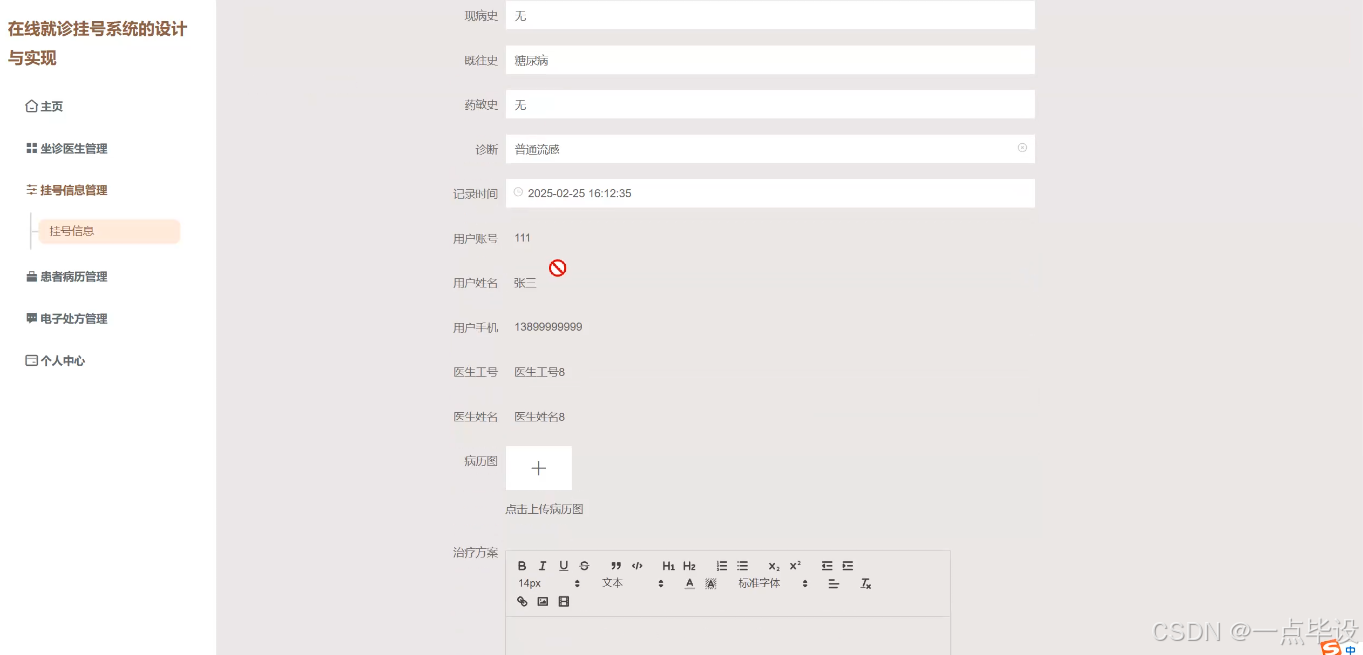Create an ordered numbered list
The width and height of the screenshot is (1363, 655).
pyautogui.click(x=722, y=566)
